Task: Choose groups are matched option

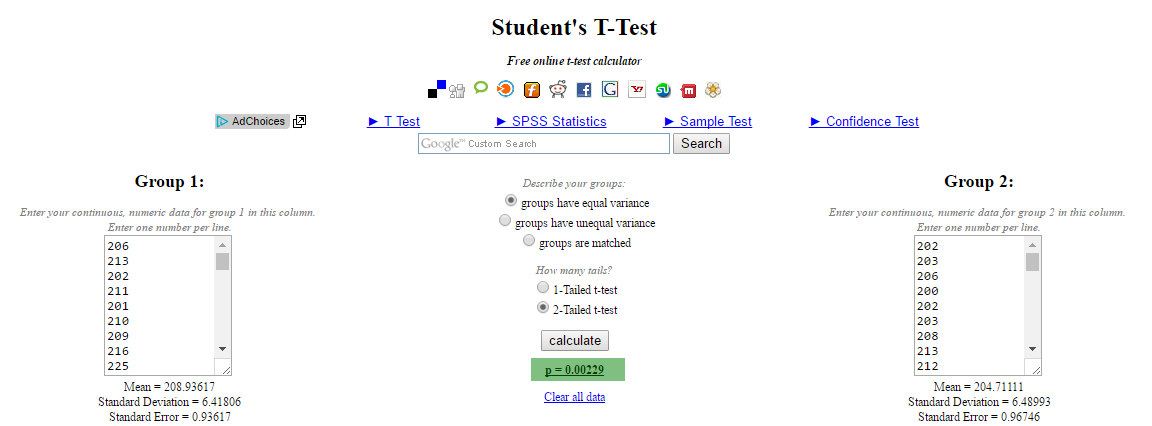Action: point(529,241)
